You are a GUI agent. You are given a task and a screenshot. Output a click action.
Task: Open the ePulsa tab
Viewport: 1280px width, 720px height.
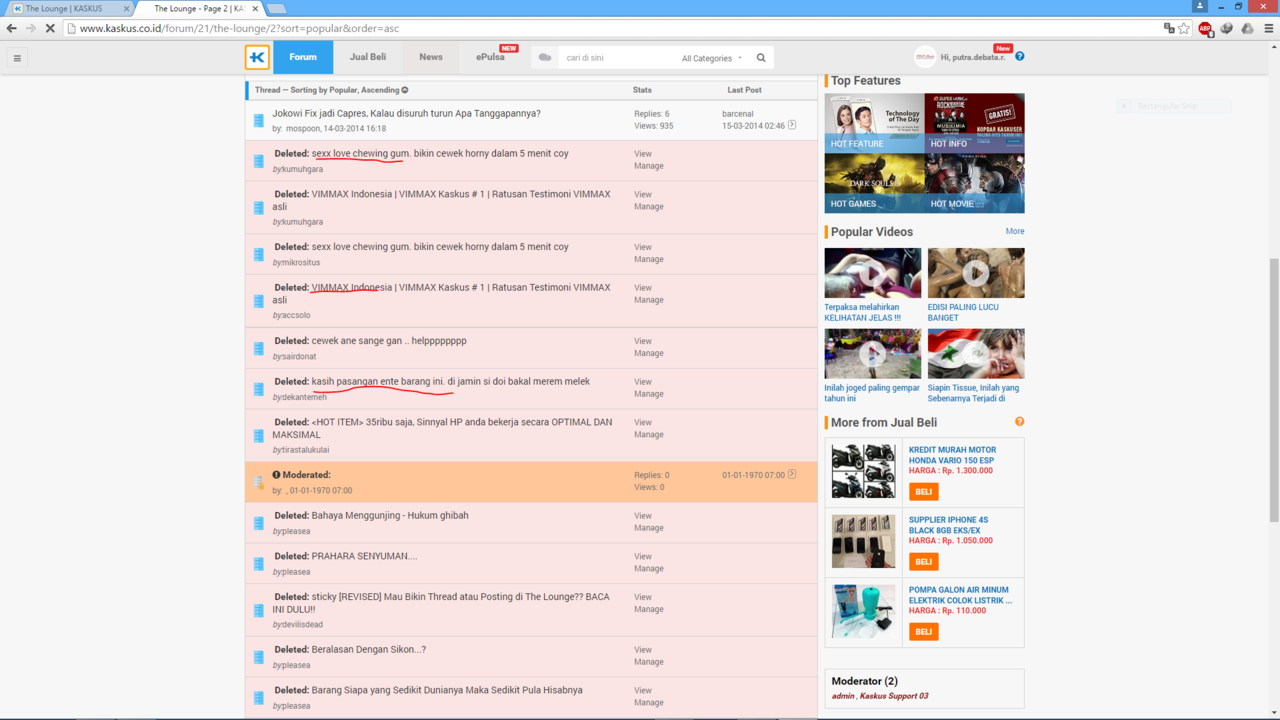(490, 57)
